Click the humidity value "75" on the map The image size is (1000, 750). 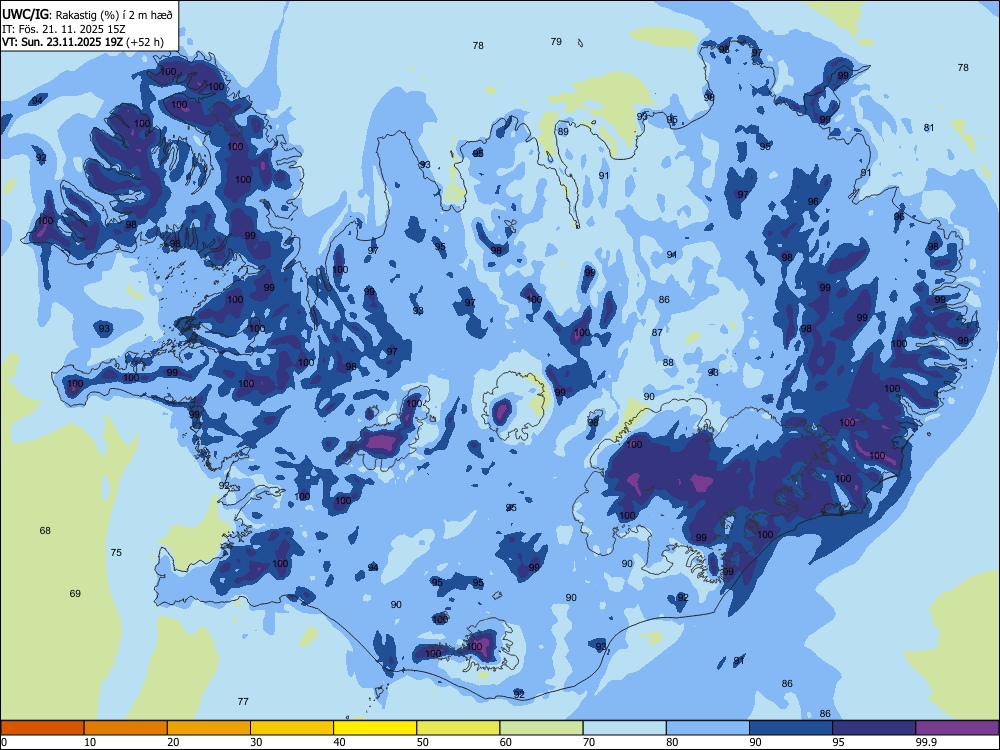tap(116, 553)
